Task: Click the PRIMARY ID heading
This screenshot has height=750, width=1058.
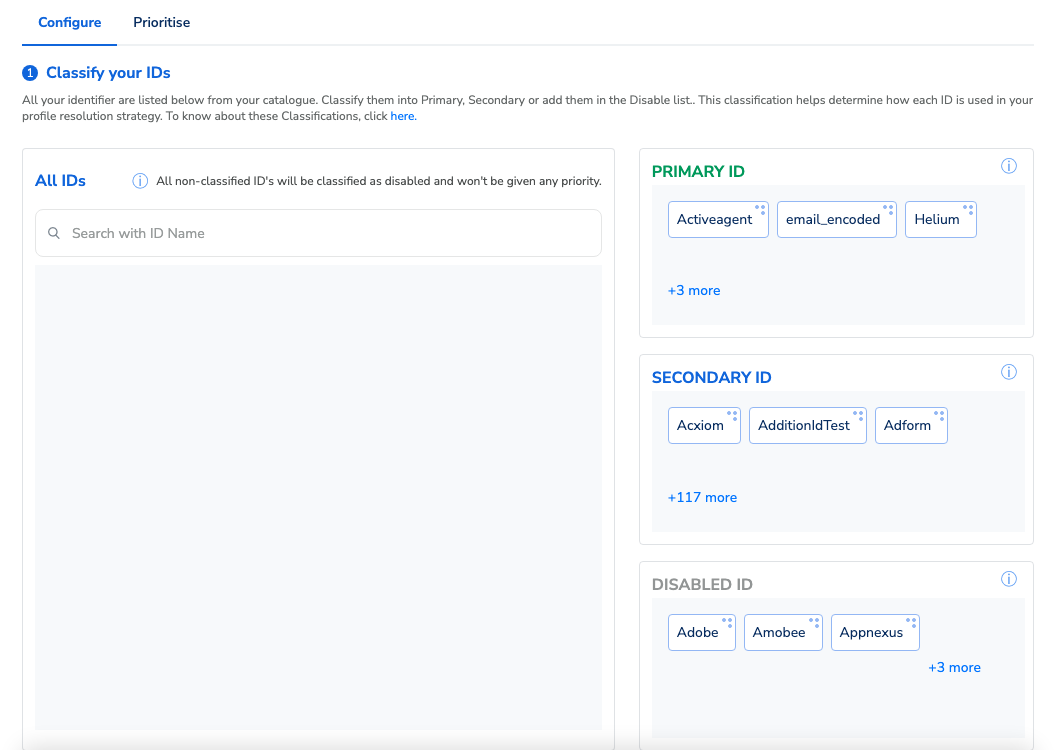Action: [698, 171]
